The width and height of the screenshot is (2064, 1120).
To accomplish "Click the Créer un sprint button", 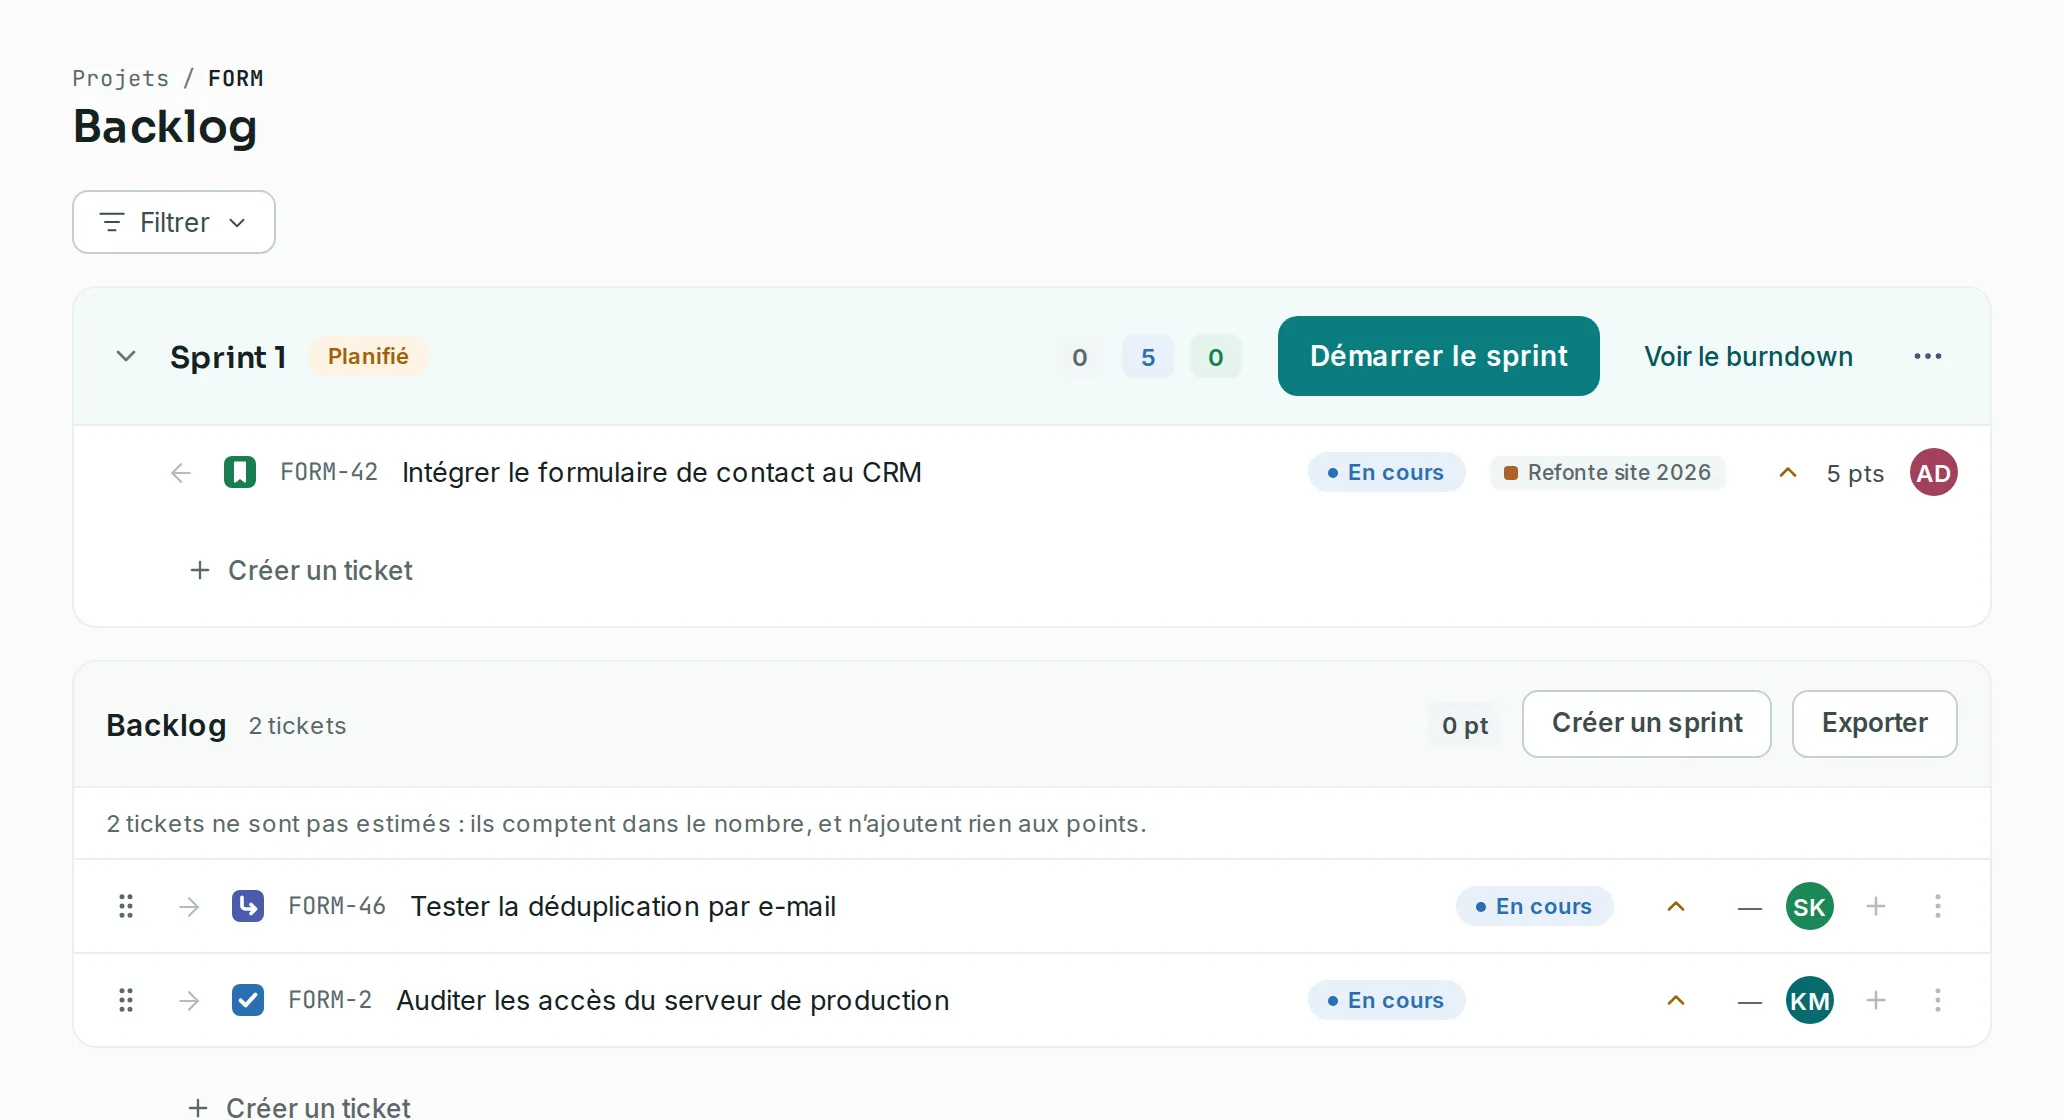I will [x=1646, y=723].
